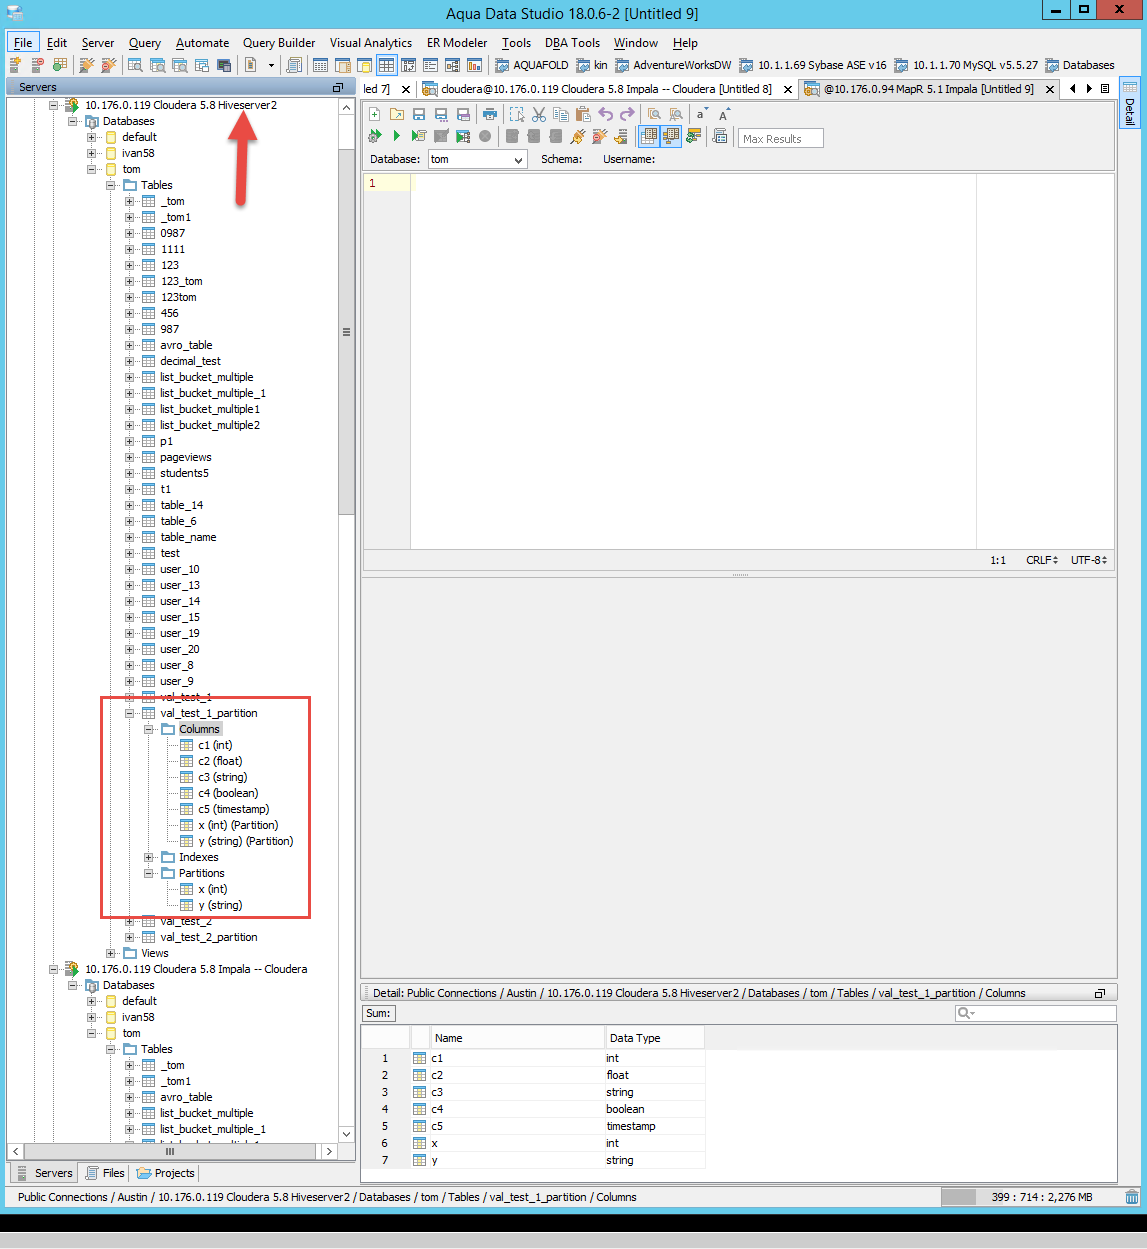
Task: Expand the students5 table node
Action: click(x=130, y=473)
